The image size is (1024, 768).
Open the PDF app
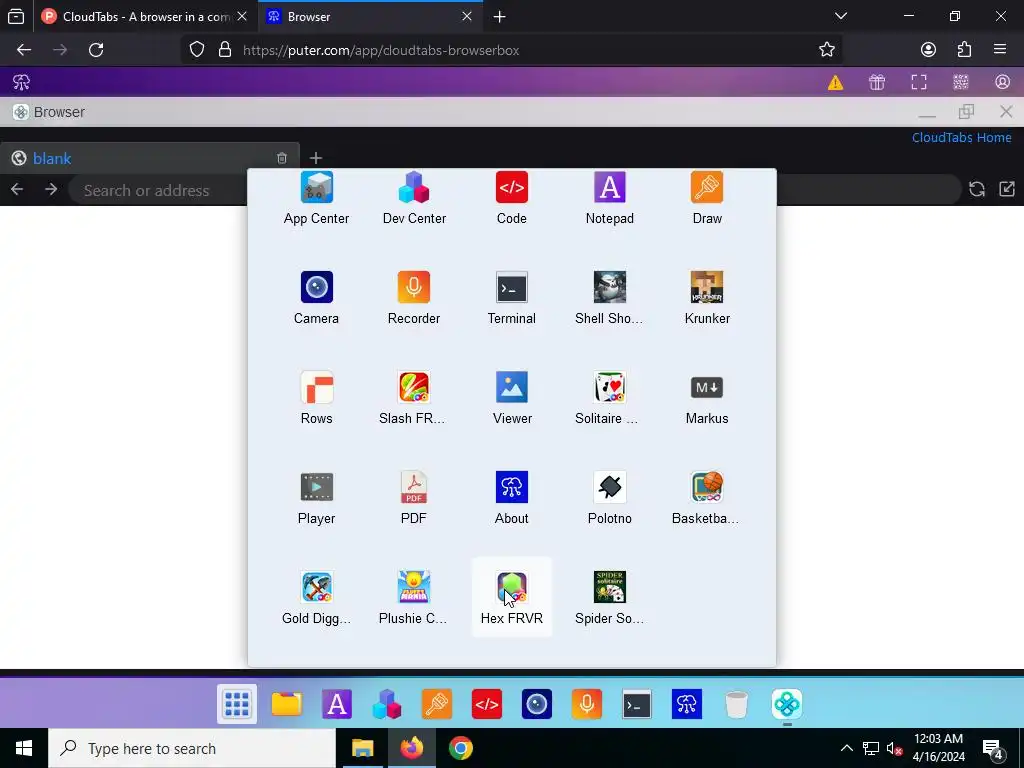414,498
